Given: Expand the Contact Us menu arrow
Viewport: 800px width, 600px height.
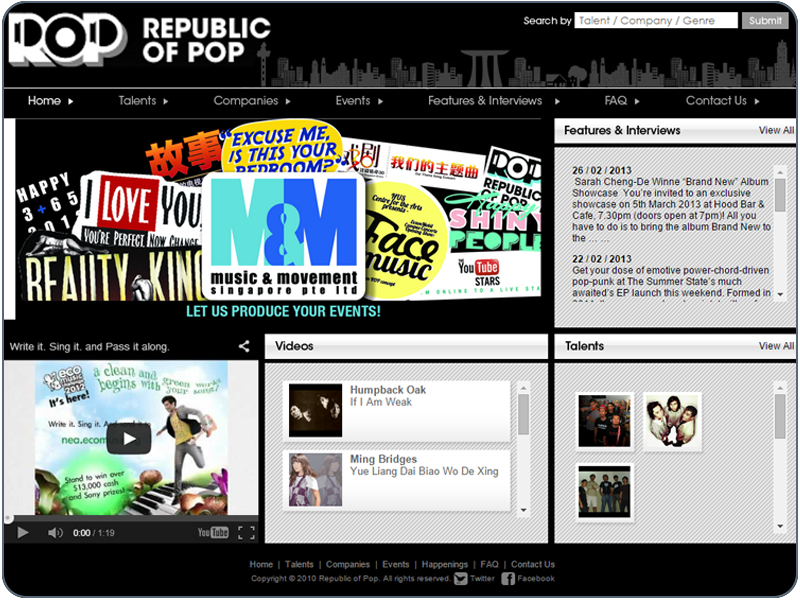Looking at the screenshot, I should pyautogui.click(x=757, y=102).
